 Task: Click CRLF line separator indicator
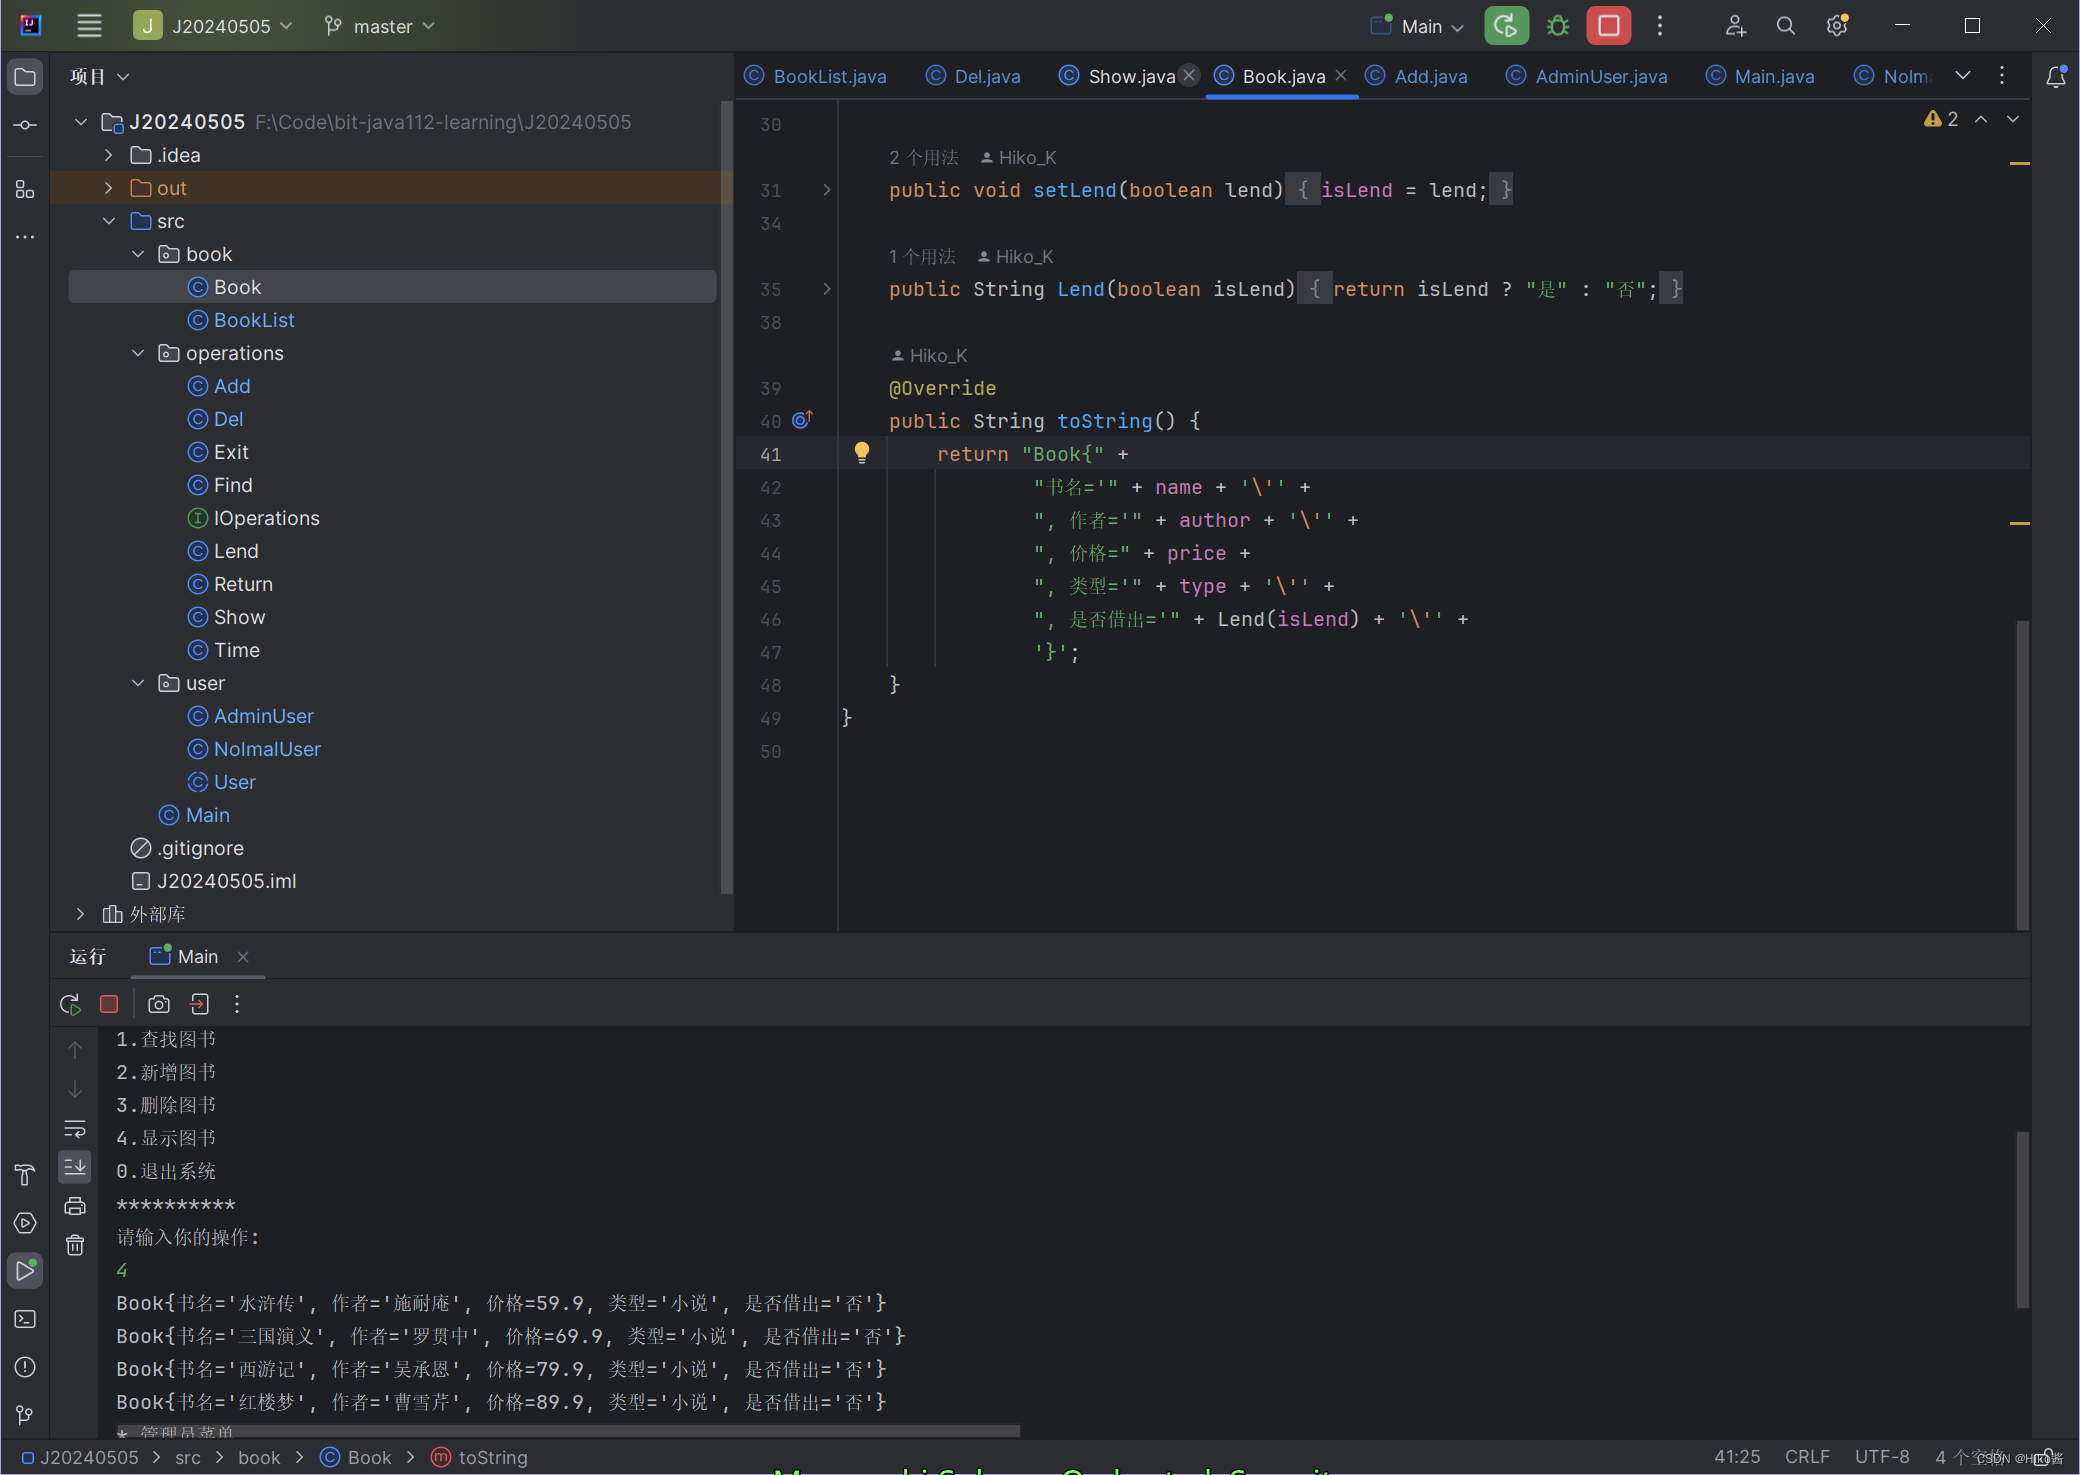click(1807, 1457)
